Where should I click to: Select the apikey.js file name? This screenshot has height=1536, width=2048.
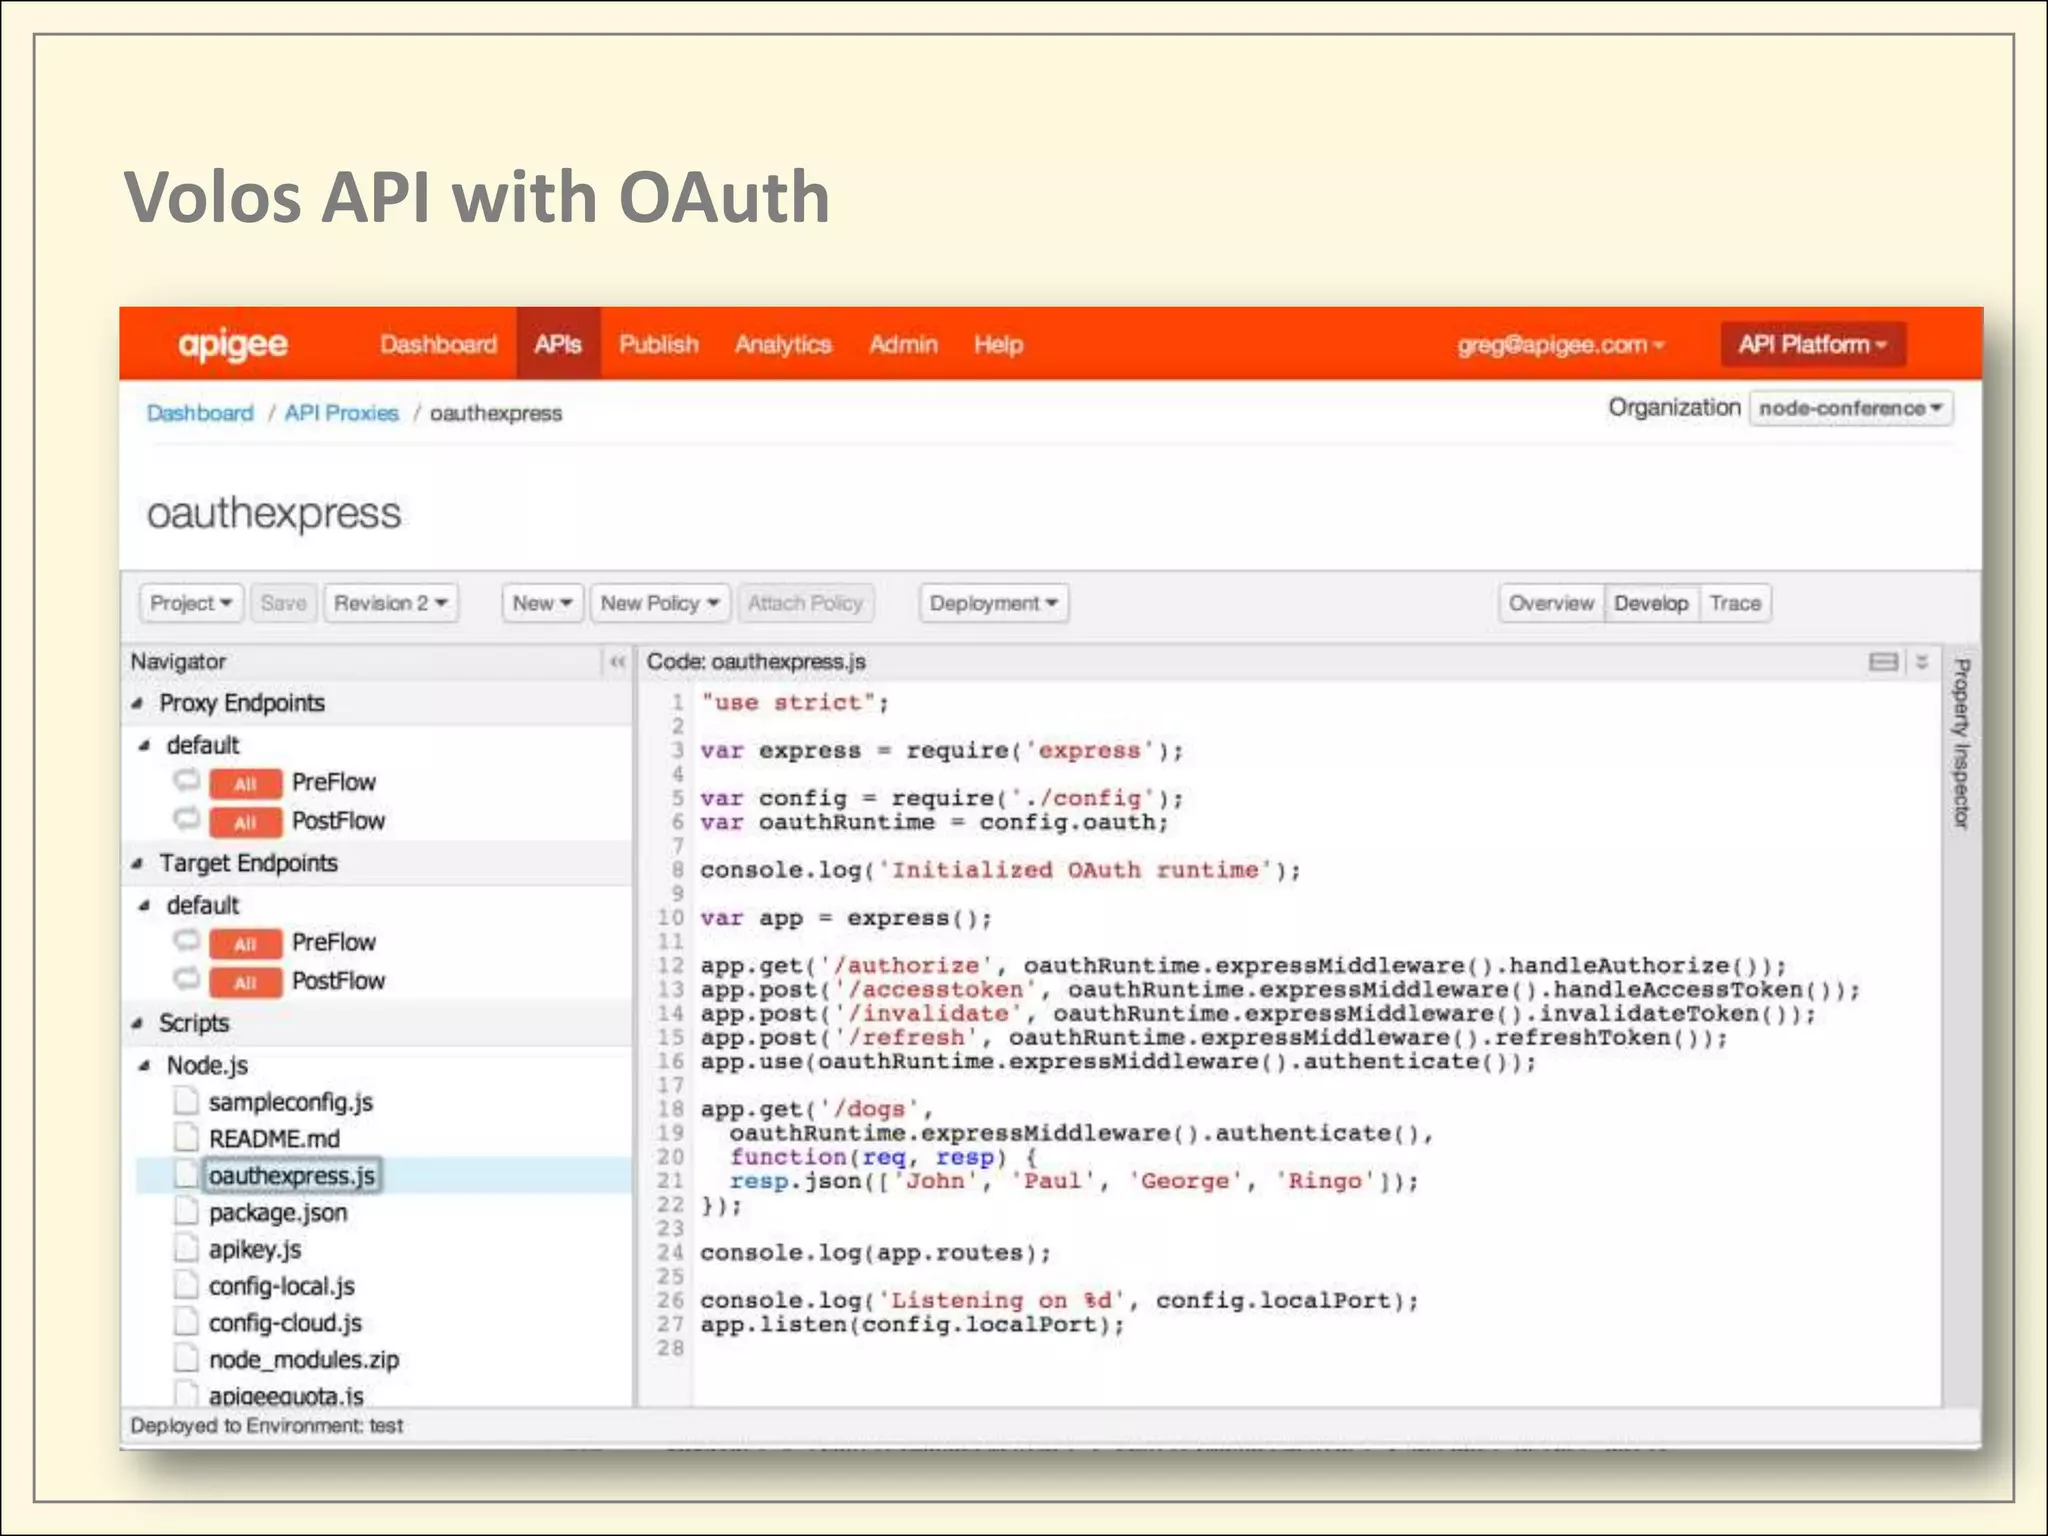coord(255,1250)
